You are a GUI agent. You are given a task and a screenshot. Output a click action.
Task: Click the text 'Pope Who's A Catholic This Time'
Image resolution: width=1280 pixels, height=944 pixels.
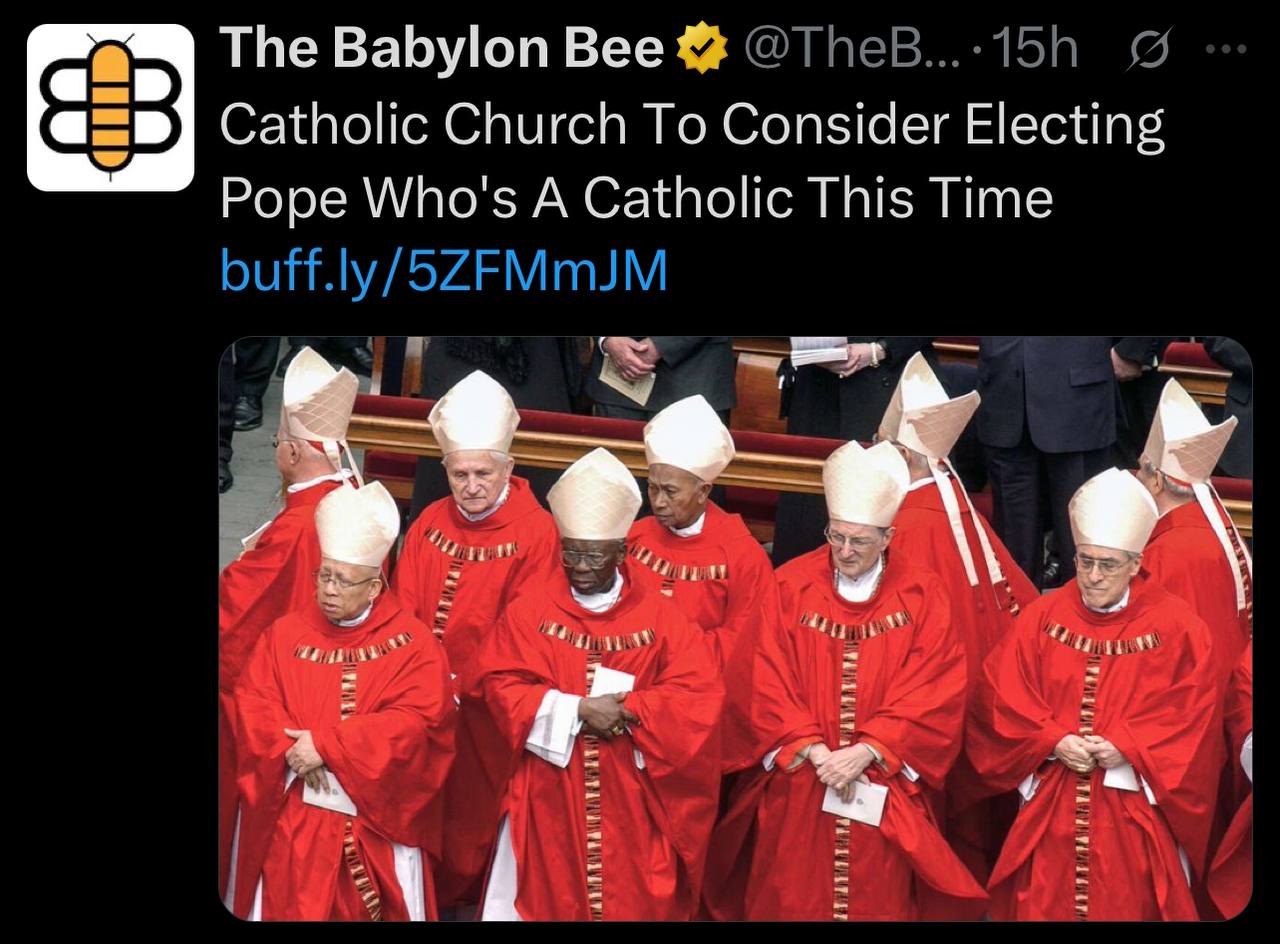[x=636, y=197]
